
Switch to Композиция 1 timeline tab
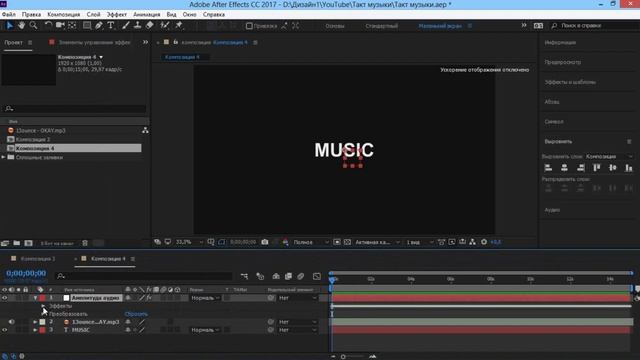click(x=38, y=259)
